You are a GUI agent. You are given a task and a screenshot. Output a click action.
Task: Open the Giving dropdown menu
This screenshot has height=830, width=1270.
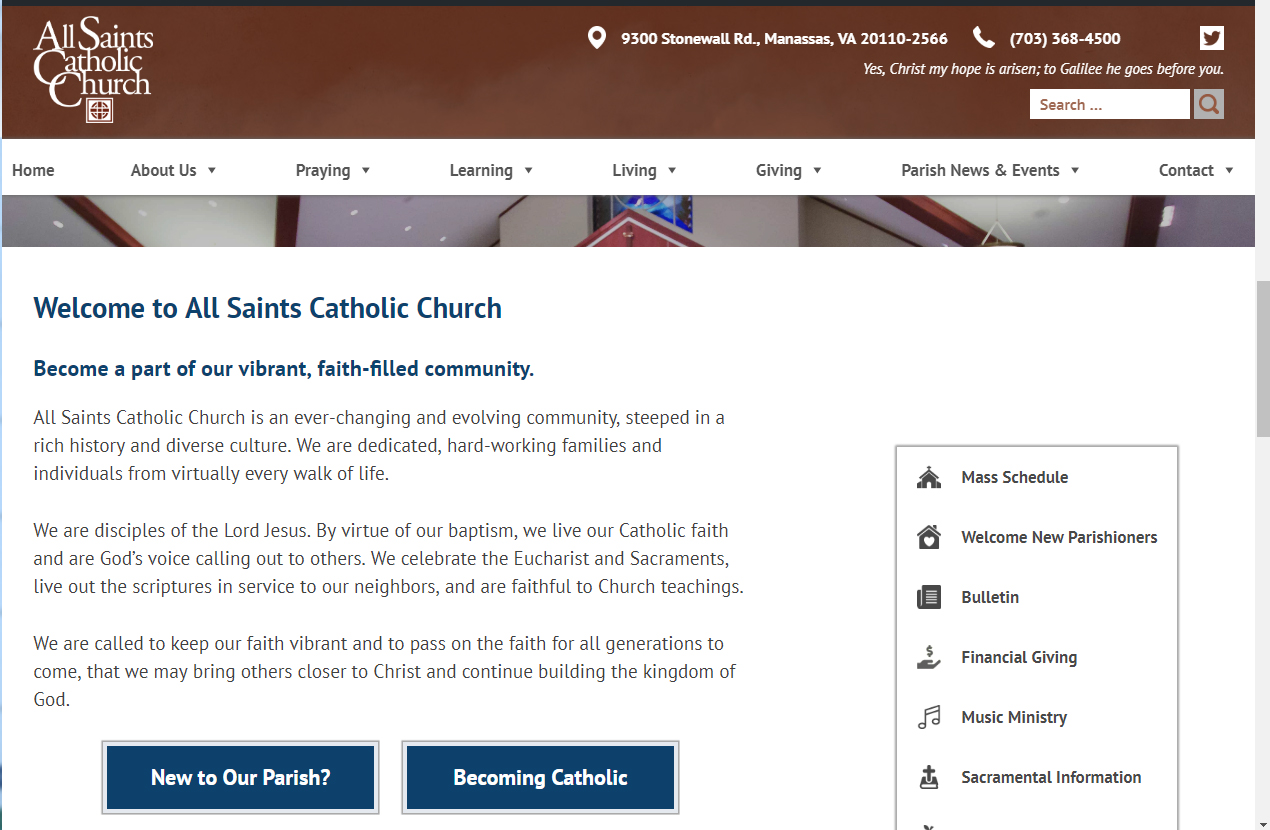789,170
